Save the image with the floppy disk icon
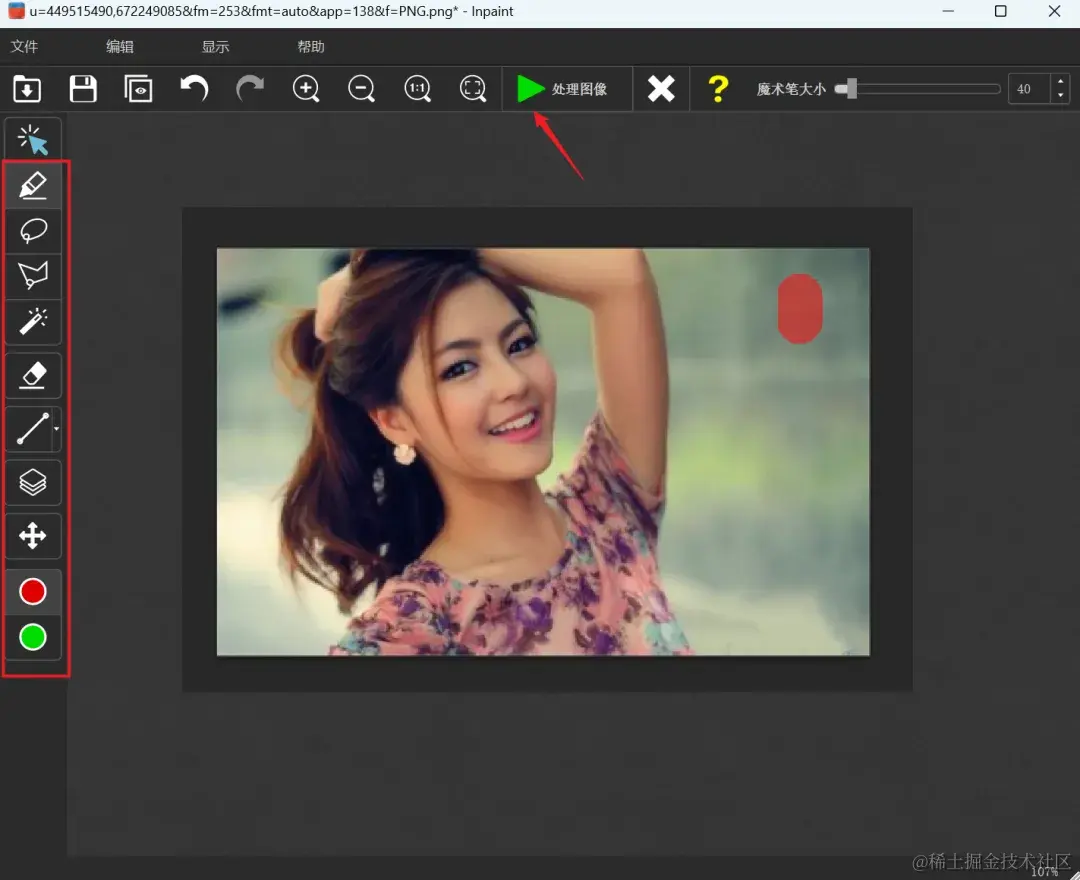1080x880 pixels. coord(83,89)
